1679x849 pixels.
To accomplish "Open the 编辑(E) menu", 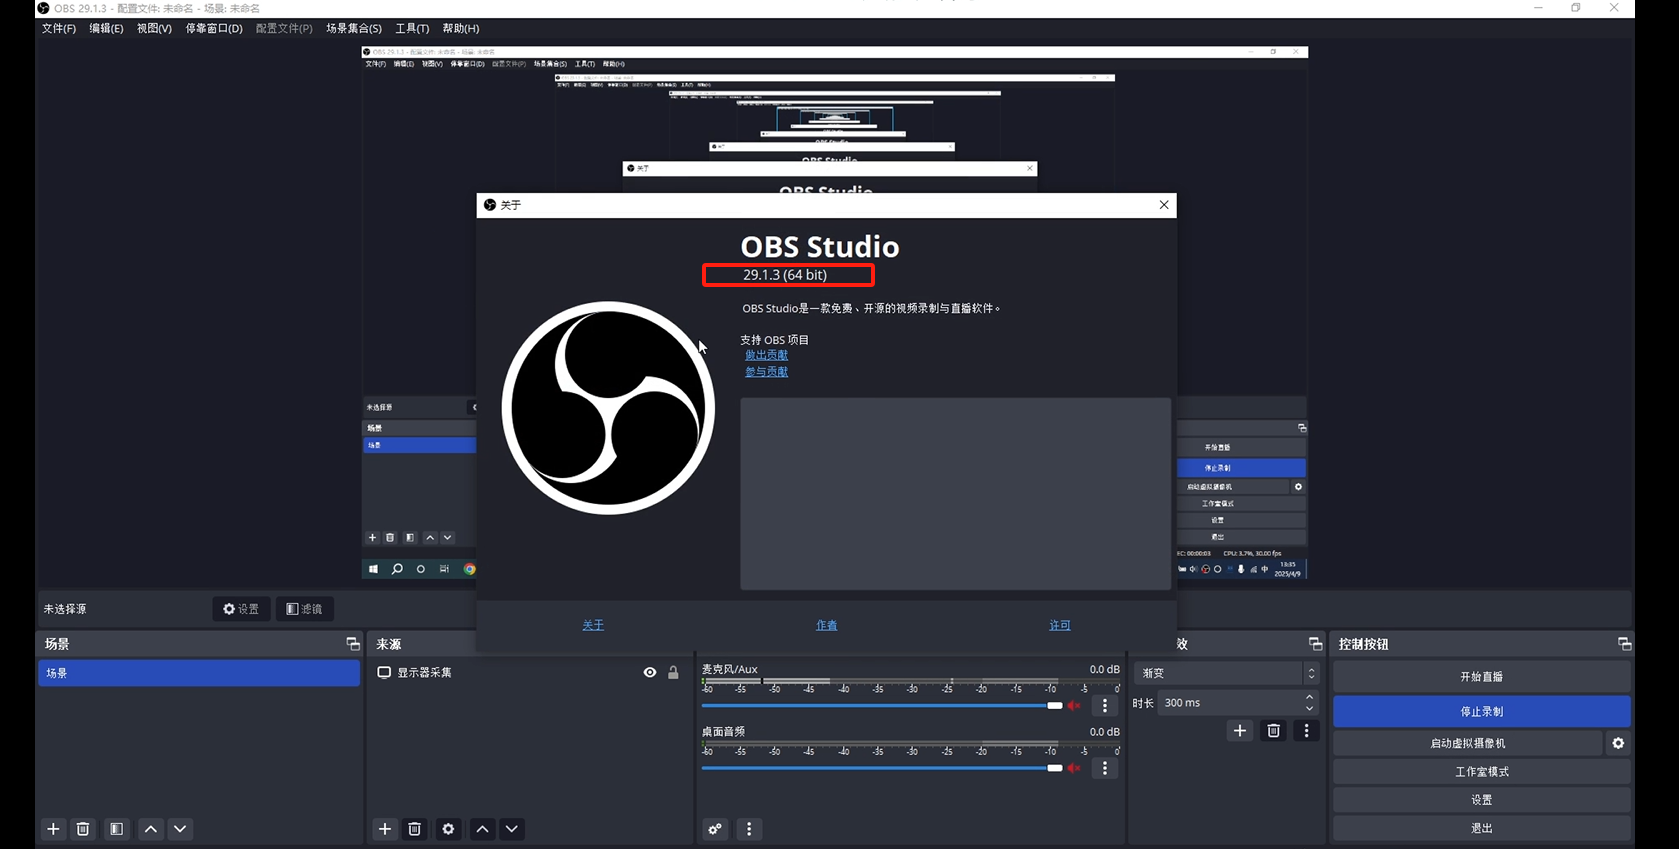I will 106,28.
